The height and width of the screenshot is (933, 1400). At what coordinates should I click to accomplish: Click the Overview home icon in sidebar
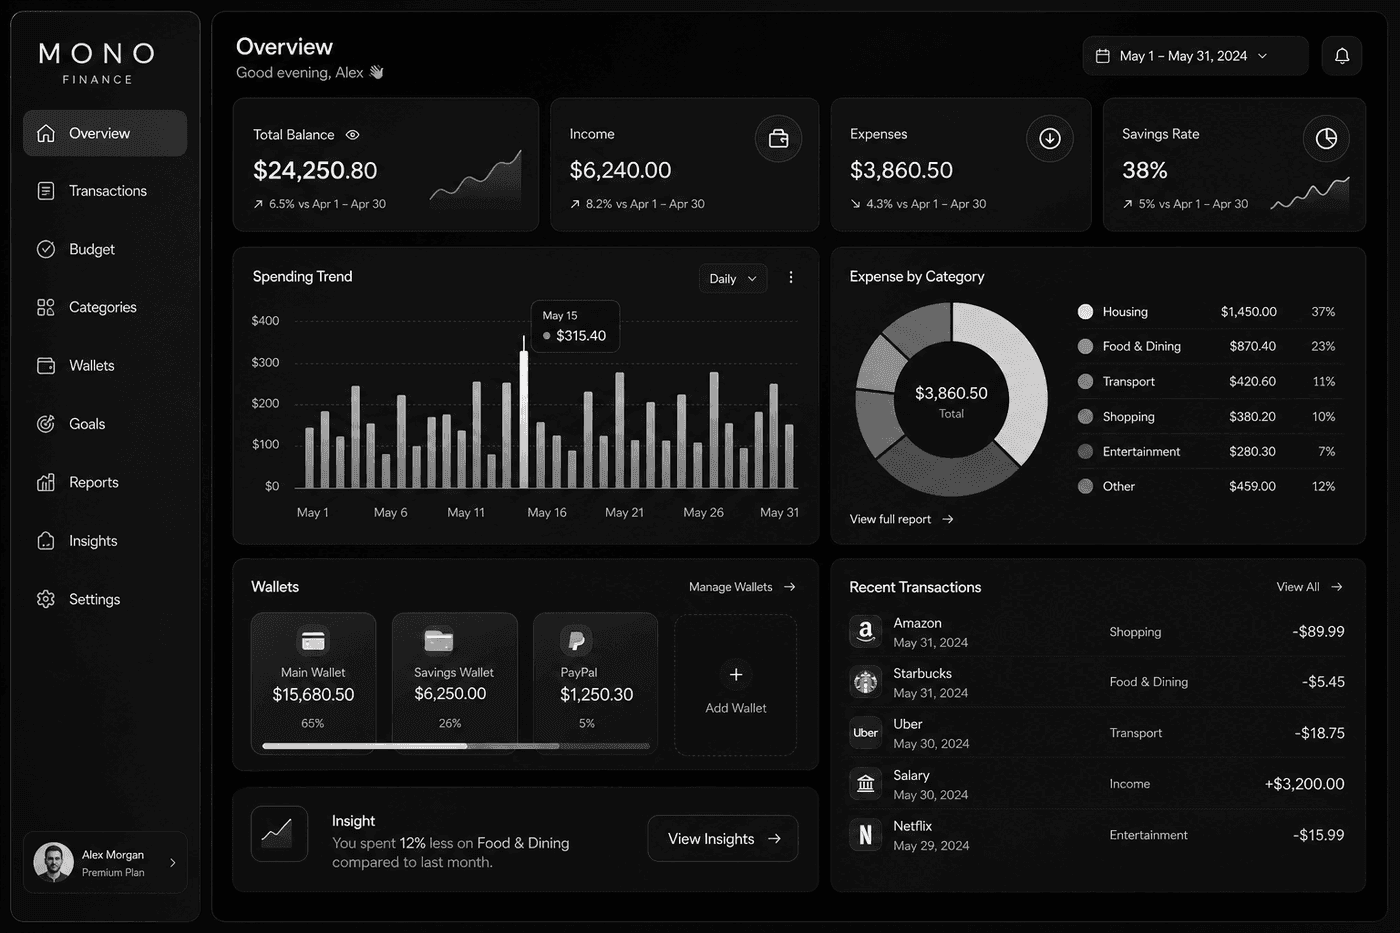46,133
